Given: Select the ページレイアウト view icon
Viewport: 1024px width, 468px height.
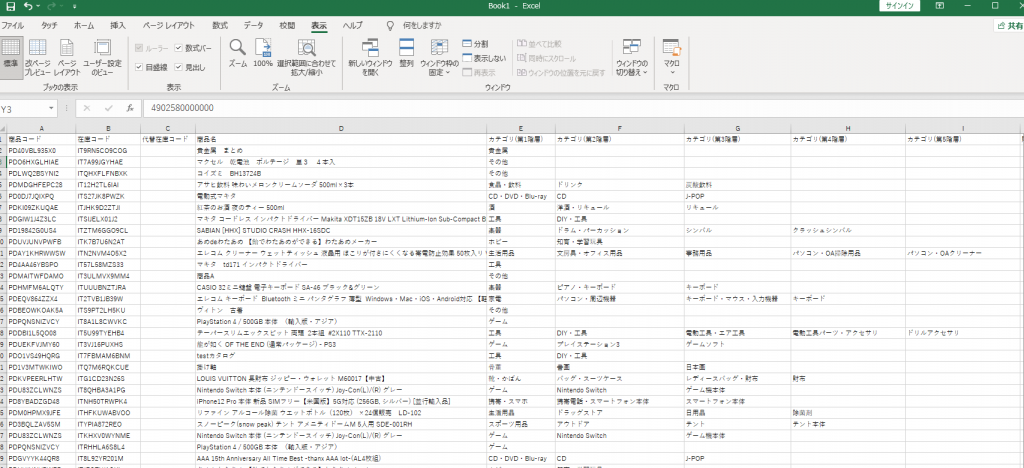Looking at the screenshot, I should point(67,56).
